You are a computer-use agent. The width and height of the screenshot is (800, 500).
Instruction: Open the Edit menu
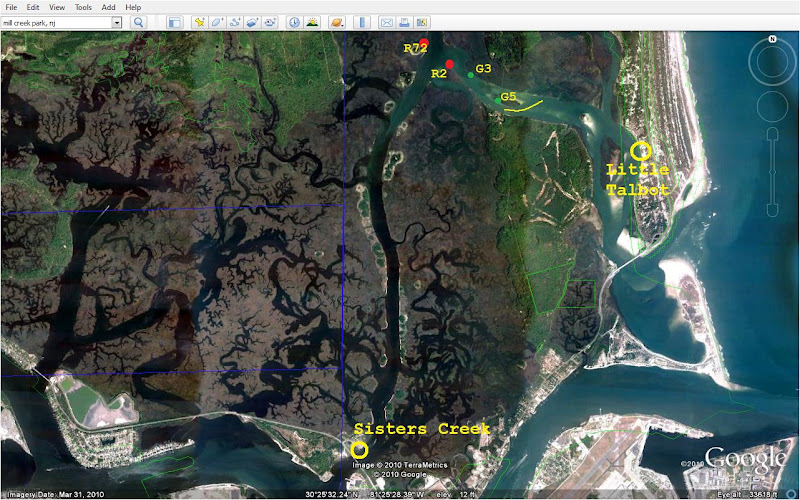(33, 7)
